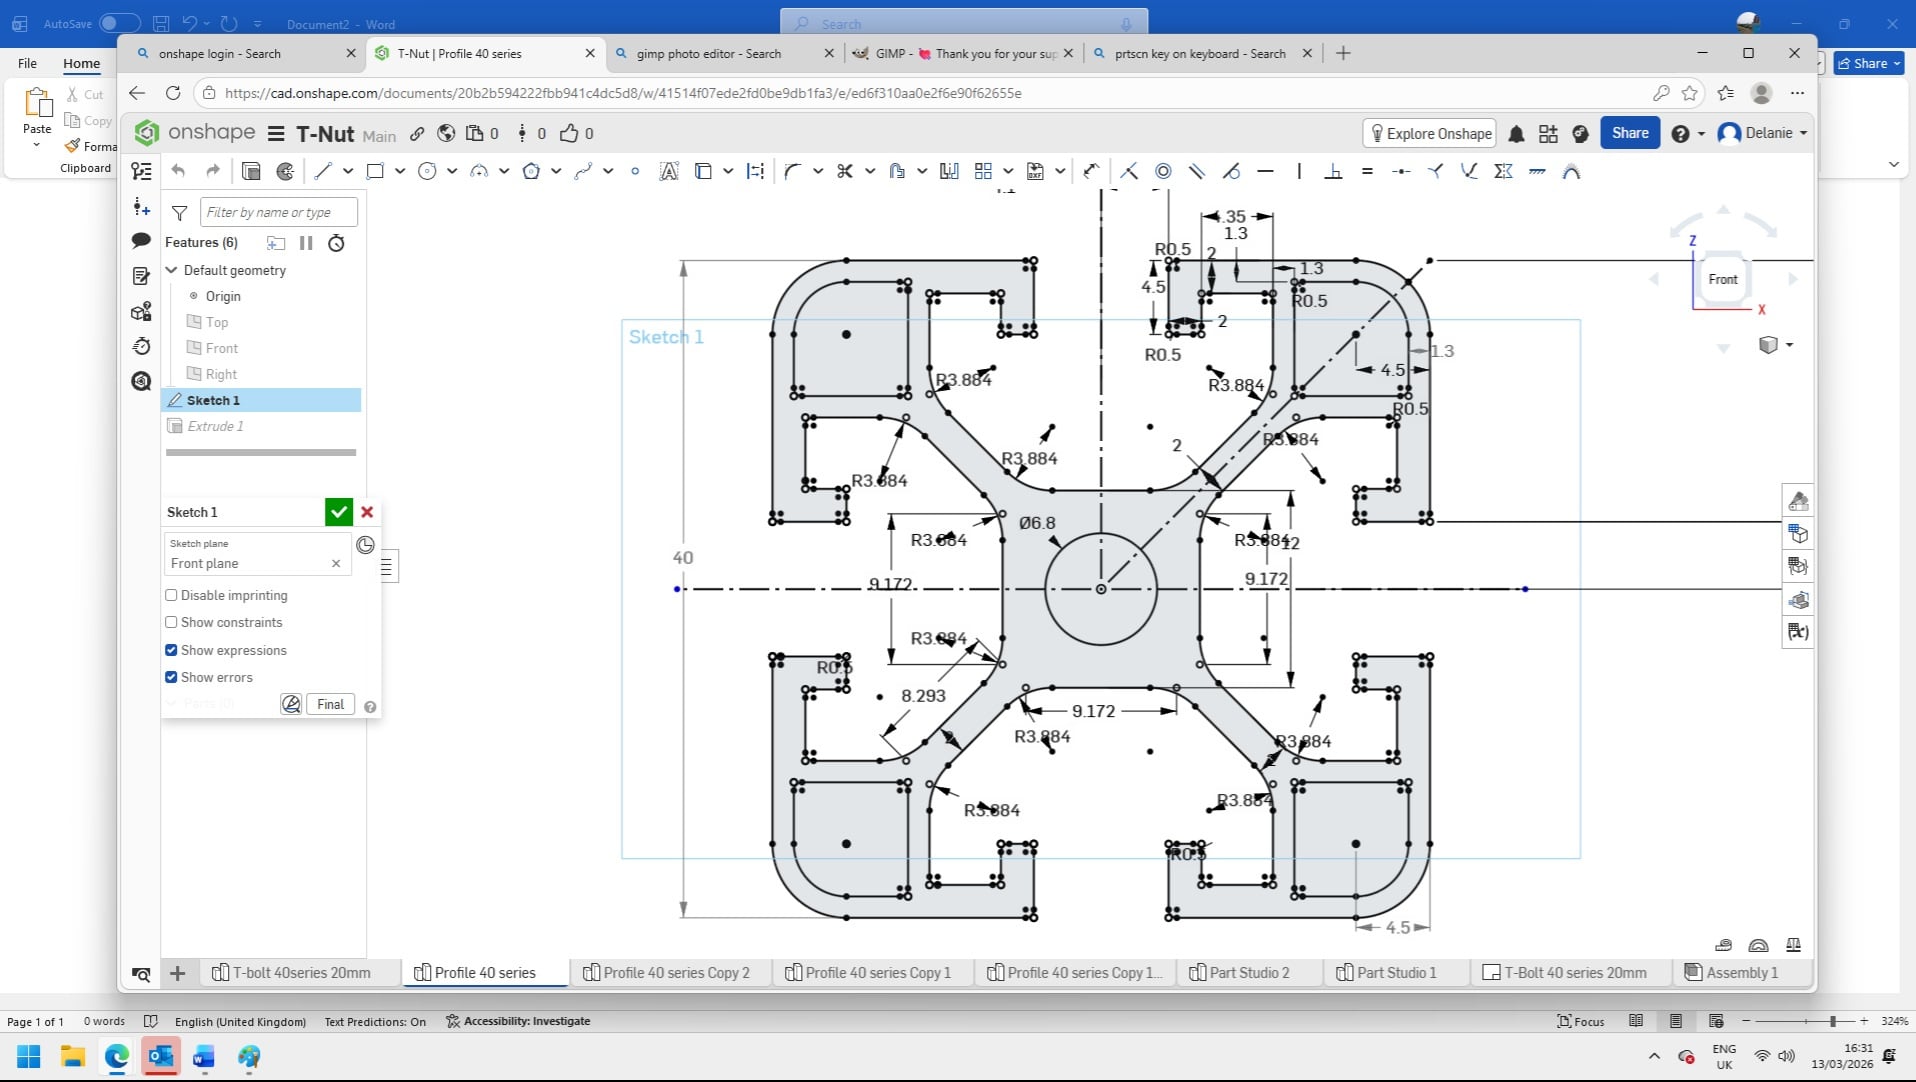
Task: Select the Line sketch tool
Action: click(x=322, y=171)
